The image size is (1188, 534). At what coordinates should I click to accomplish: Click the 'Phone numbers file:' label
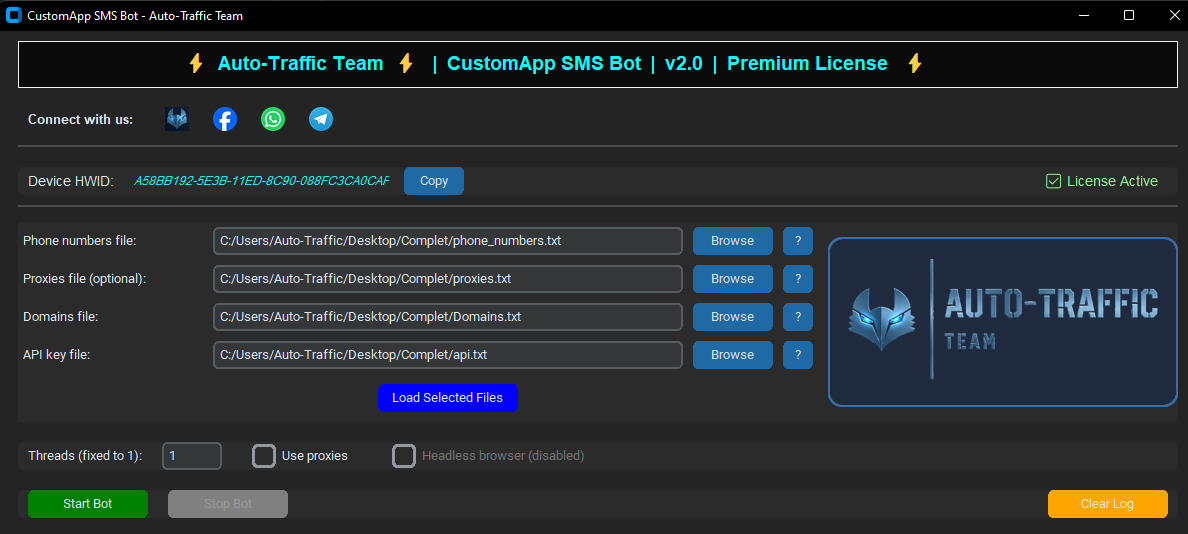click(80, 241)
